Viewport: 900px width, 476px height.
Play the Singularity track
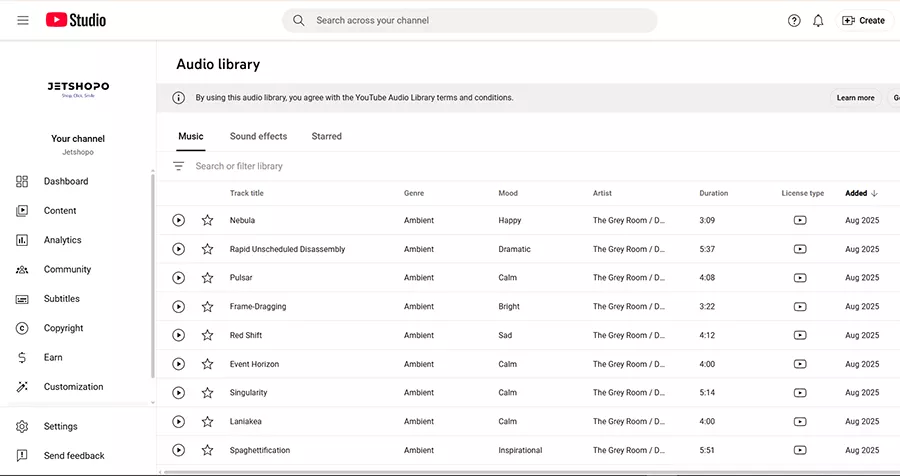coord(179,393)
